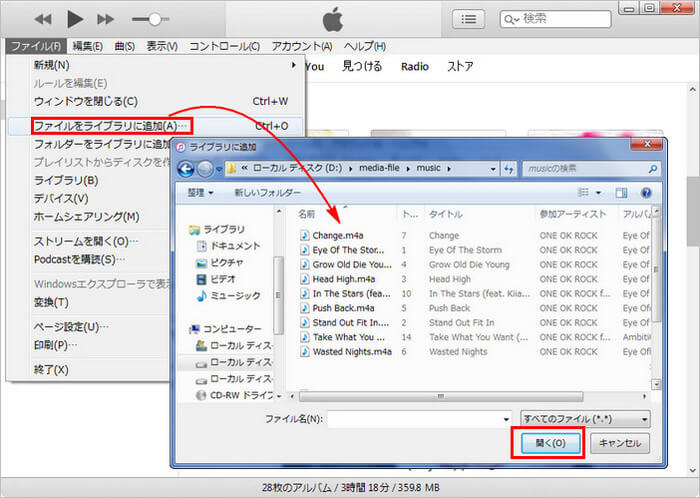Choose デバイス(V) in the File menu
This screenshot has height=498, width=700.
[61, 198]
